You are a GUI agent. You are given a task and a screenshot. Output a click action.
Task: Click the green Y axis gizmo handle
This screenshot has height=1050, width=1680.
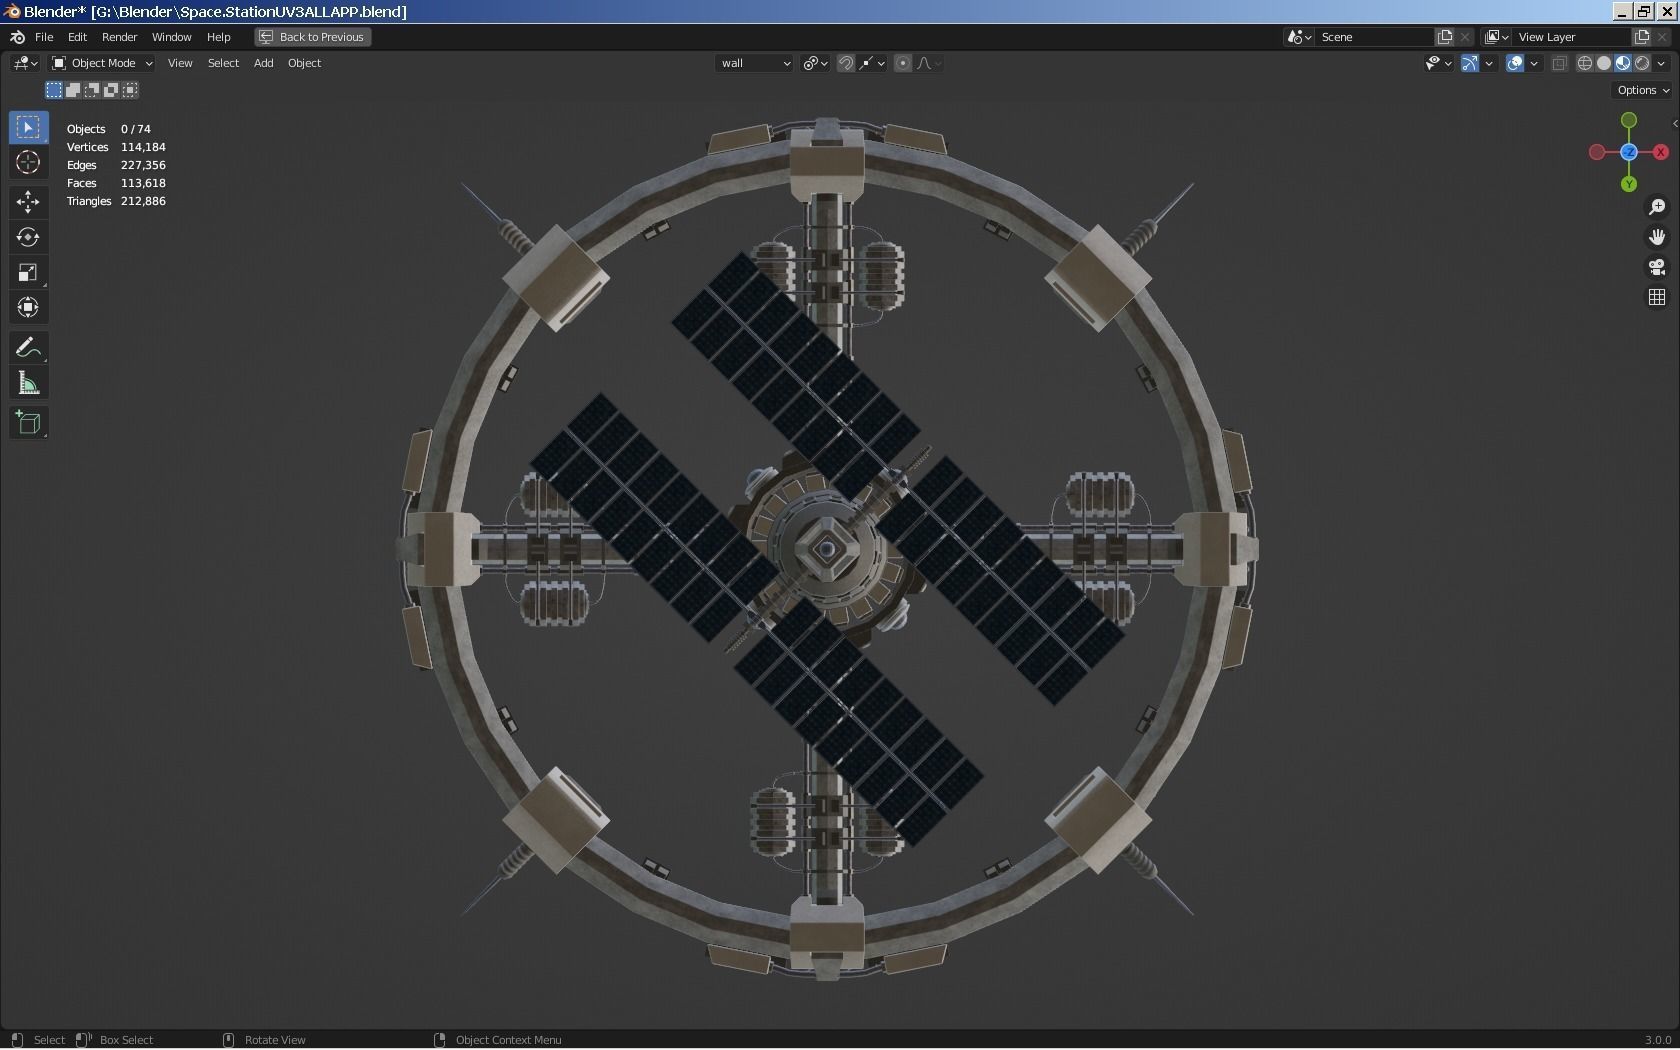click(1629, 184)
